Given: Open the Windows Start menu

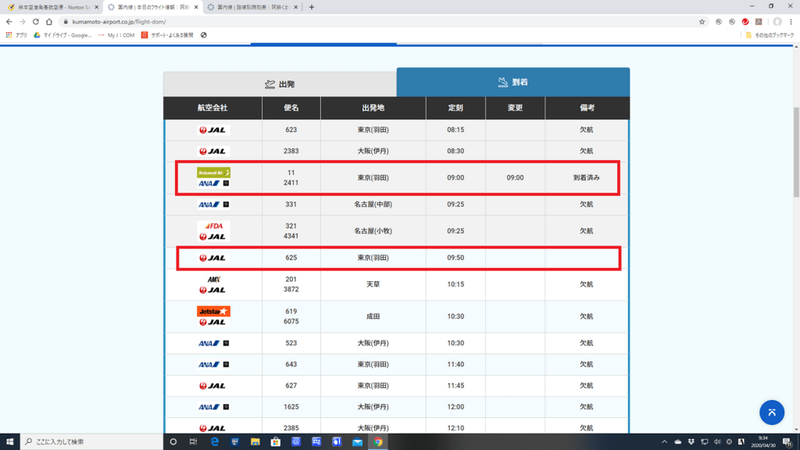Looking at the screenshot, I should point(10,442).
